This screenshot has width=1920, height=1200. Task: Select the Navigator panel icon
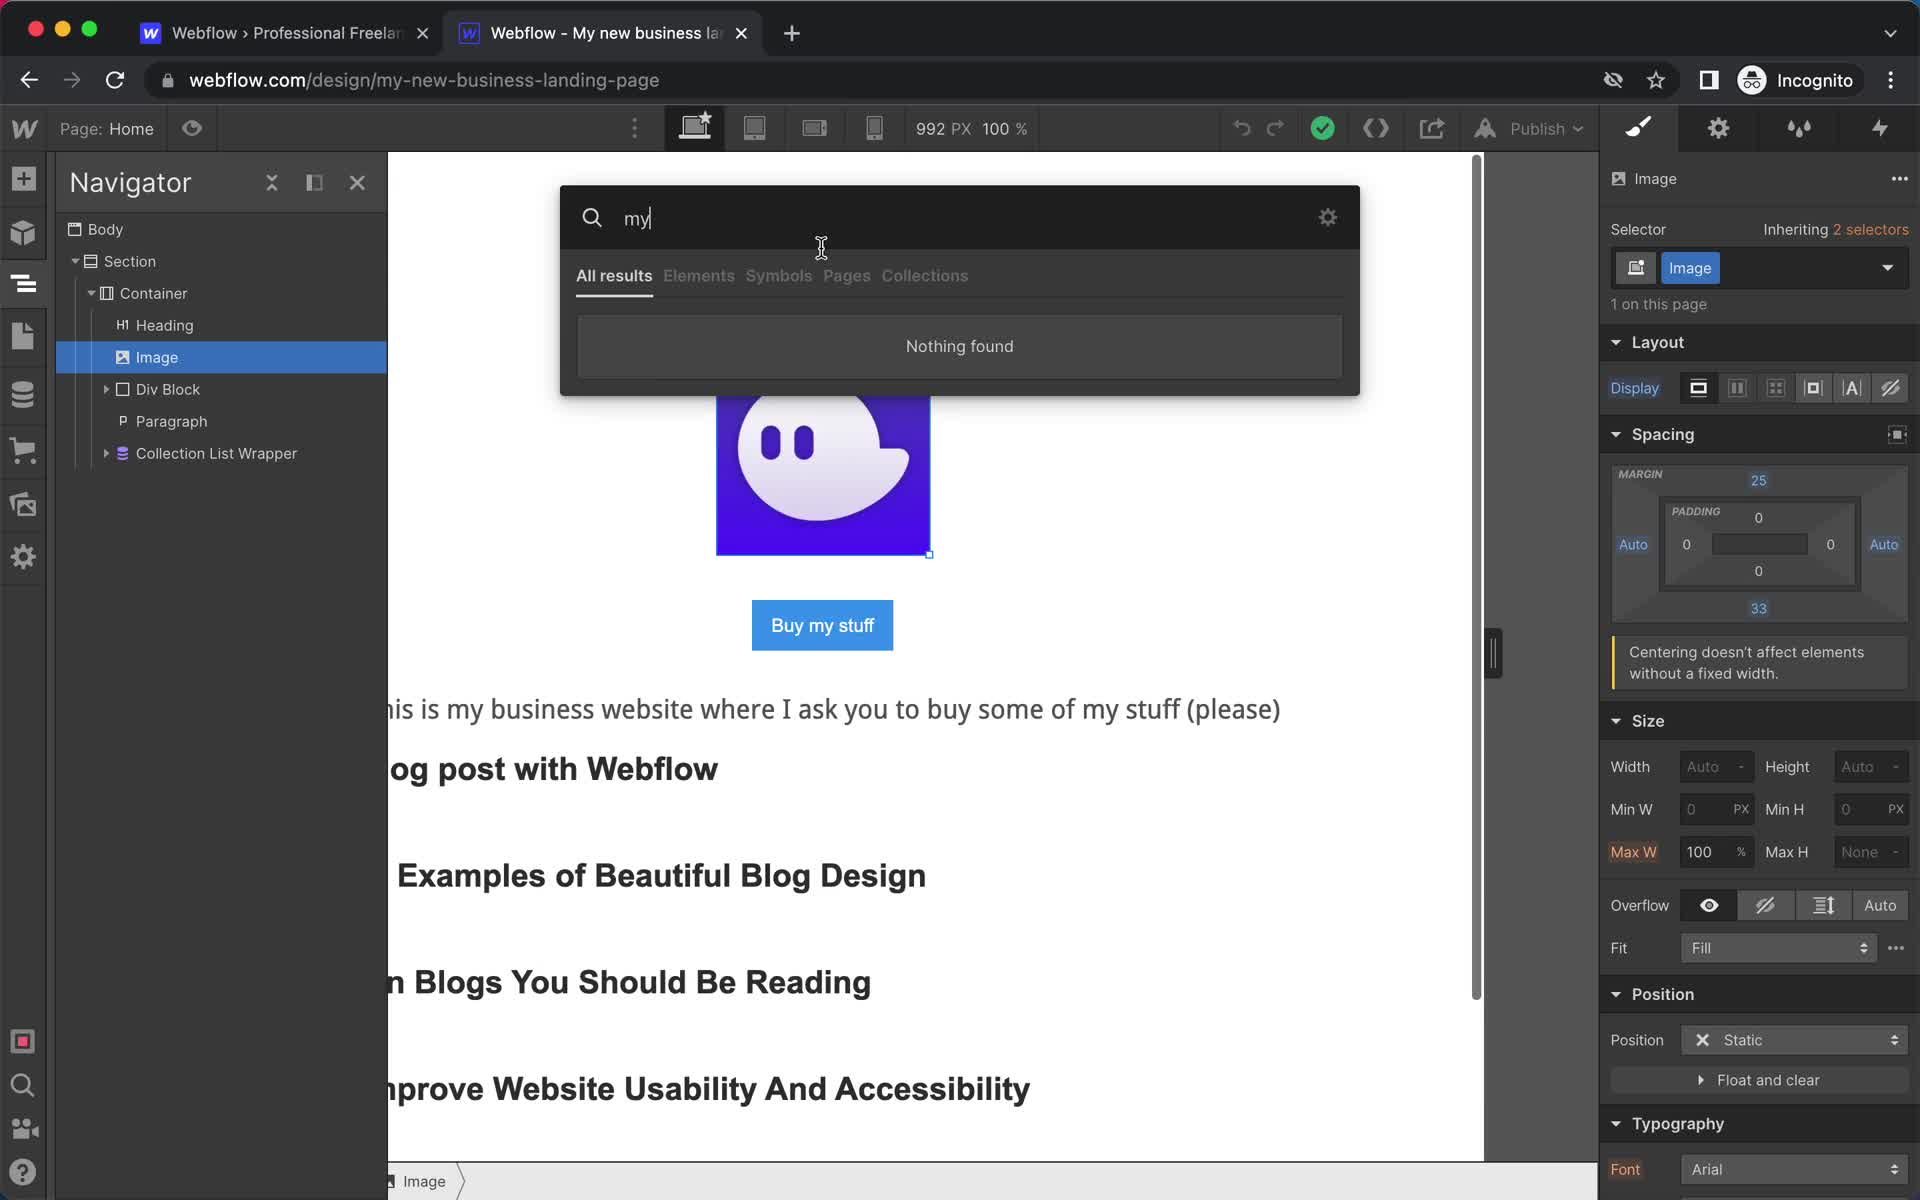(x=23, y=285)
